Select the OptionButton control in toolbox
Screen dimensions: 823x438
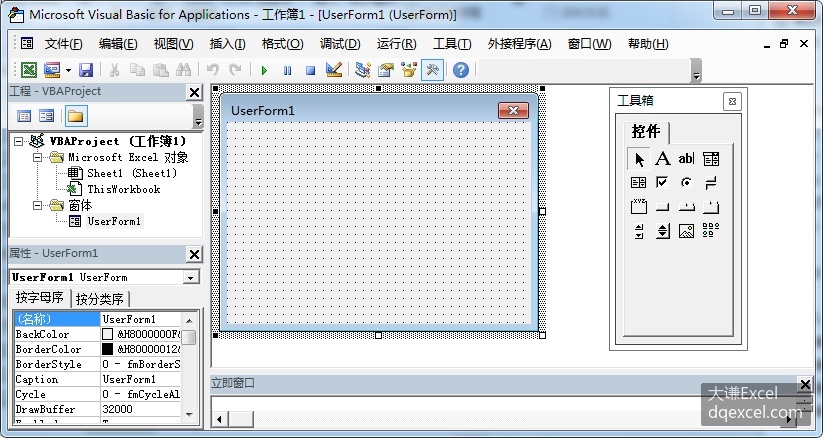click(686, 182)
